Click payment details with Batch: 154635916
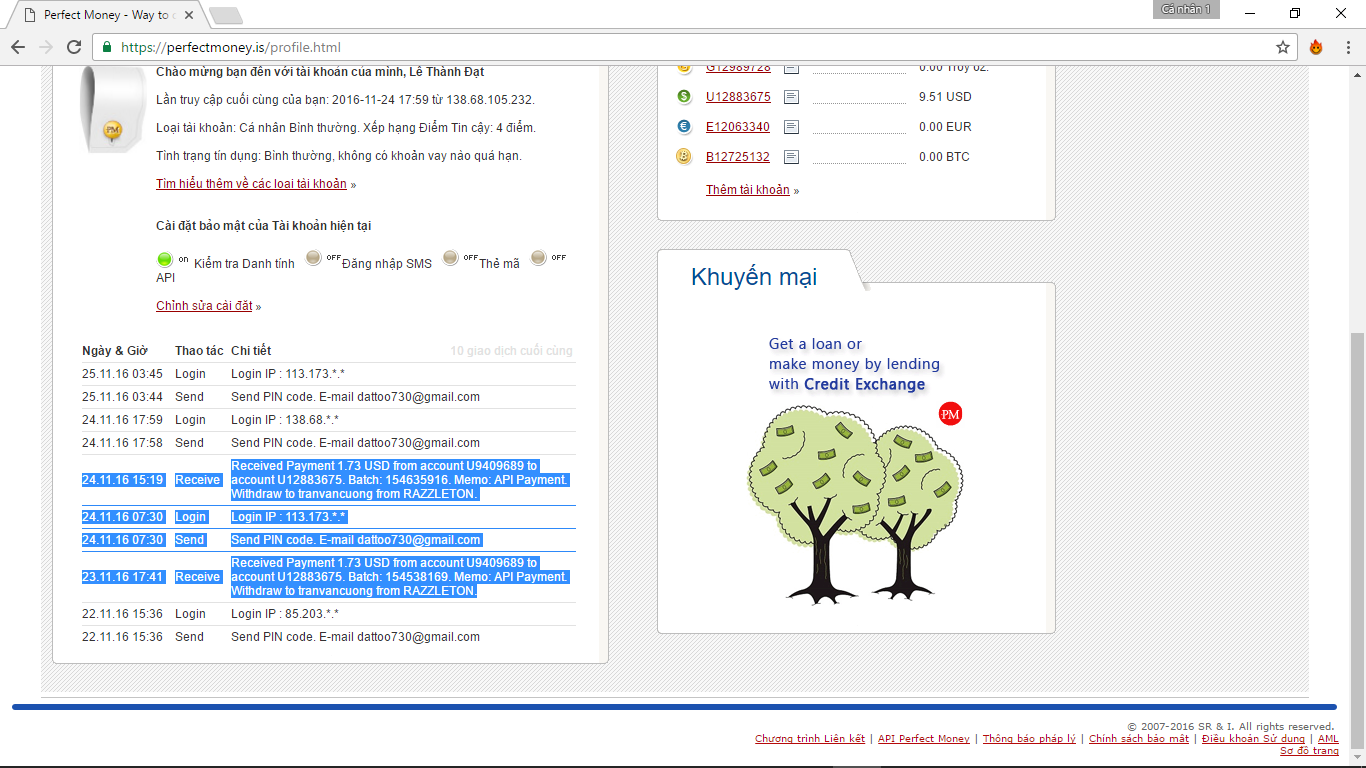 click(x=400, y=480)
